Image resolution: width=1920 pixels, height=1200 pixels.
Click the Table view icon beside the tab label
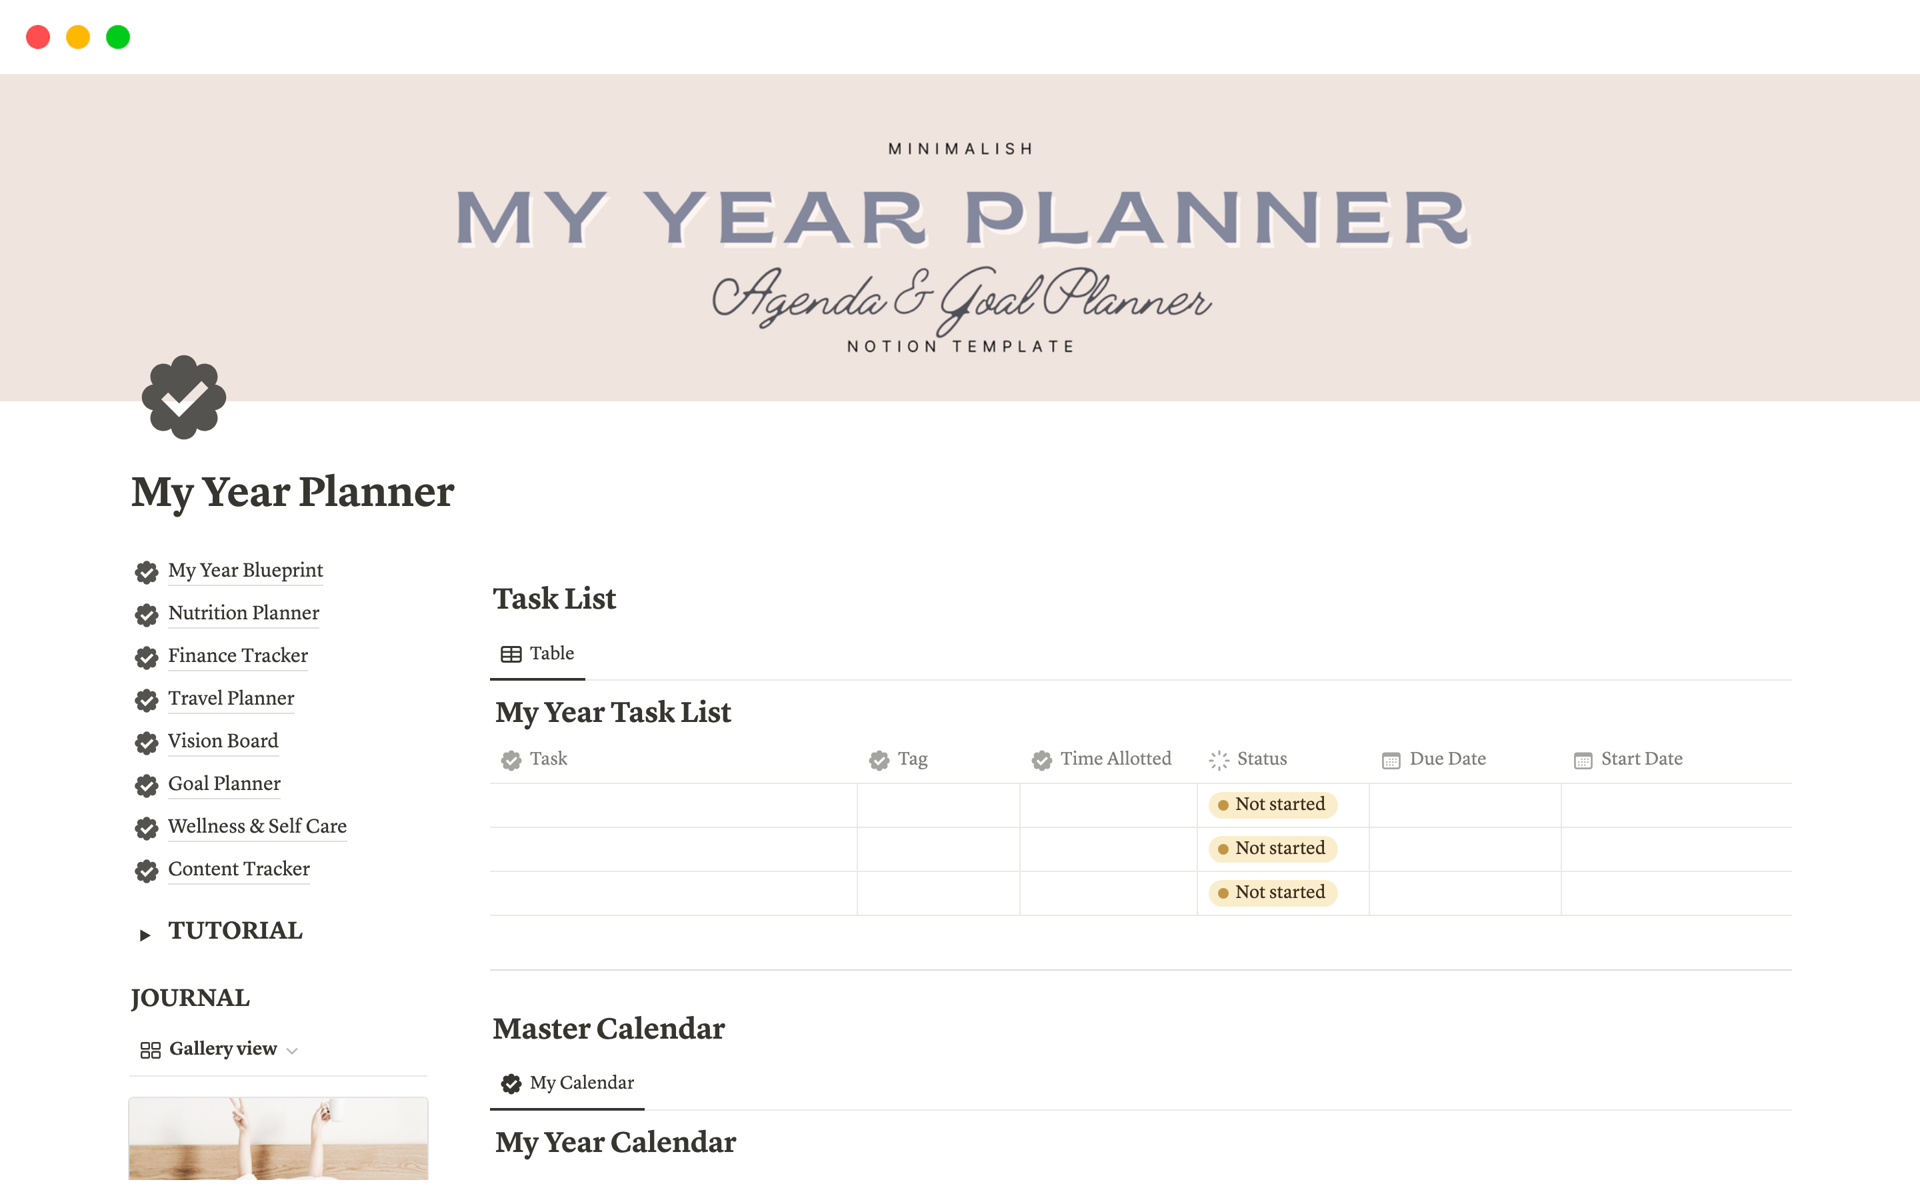click(511, 653)
